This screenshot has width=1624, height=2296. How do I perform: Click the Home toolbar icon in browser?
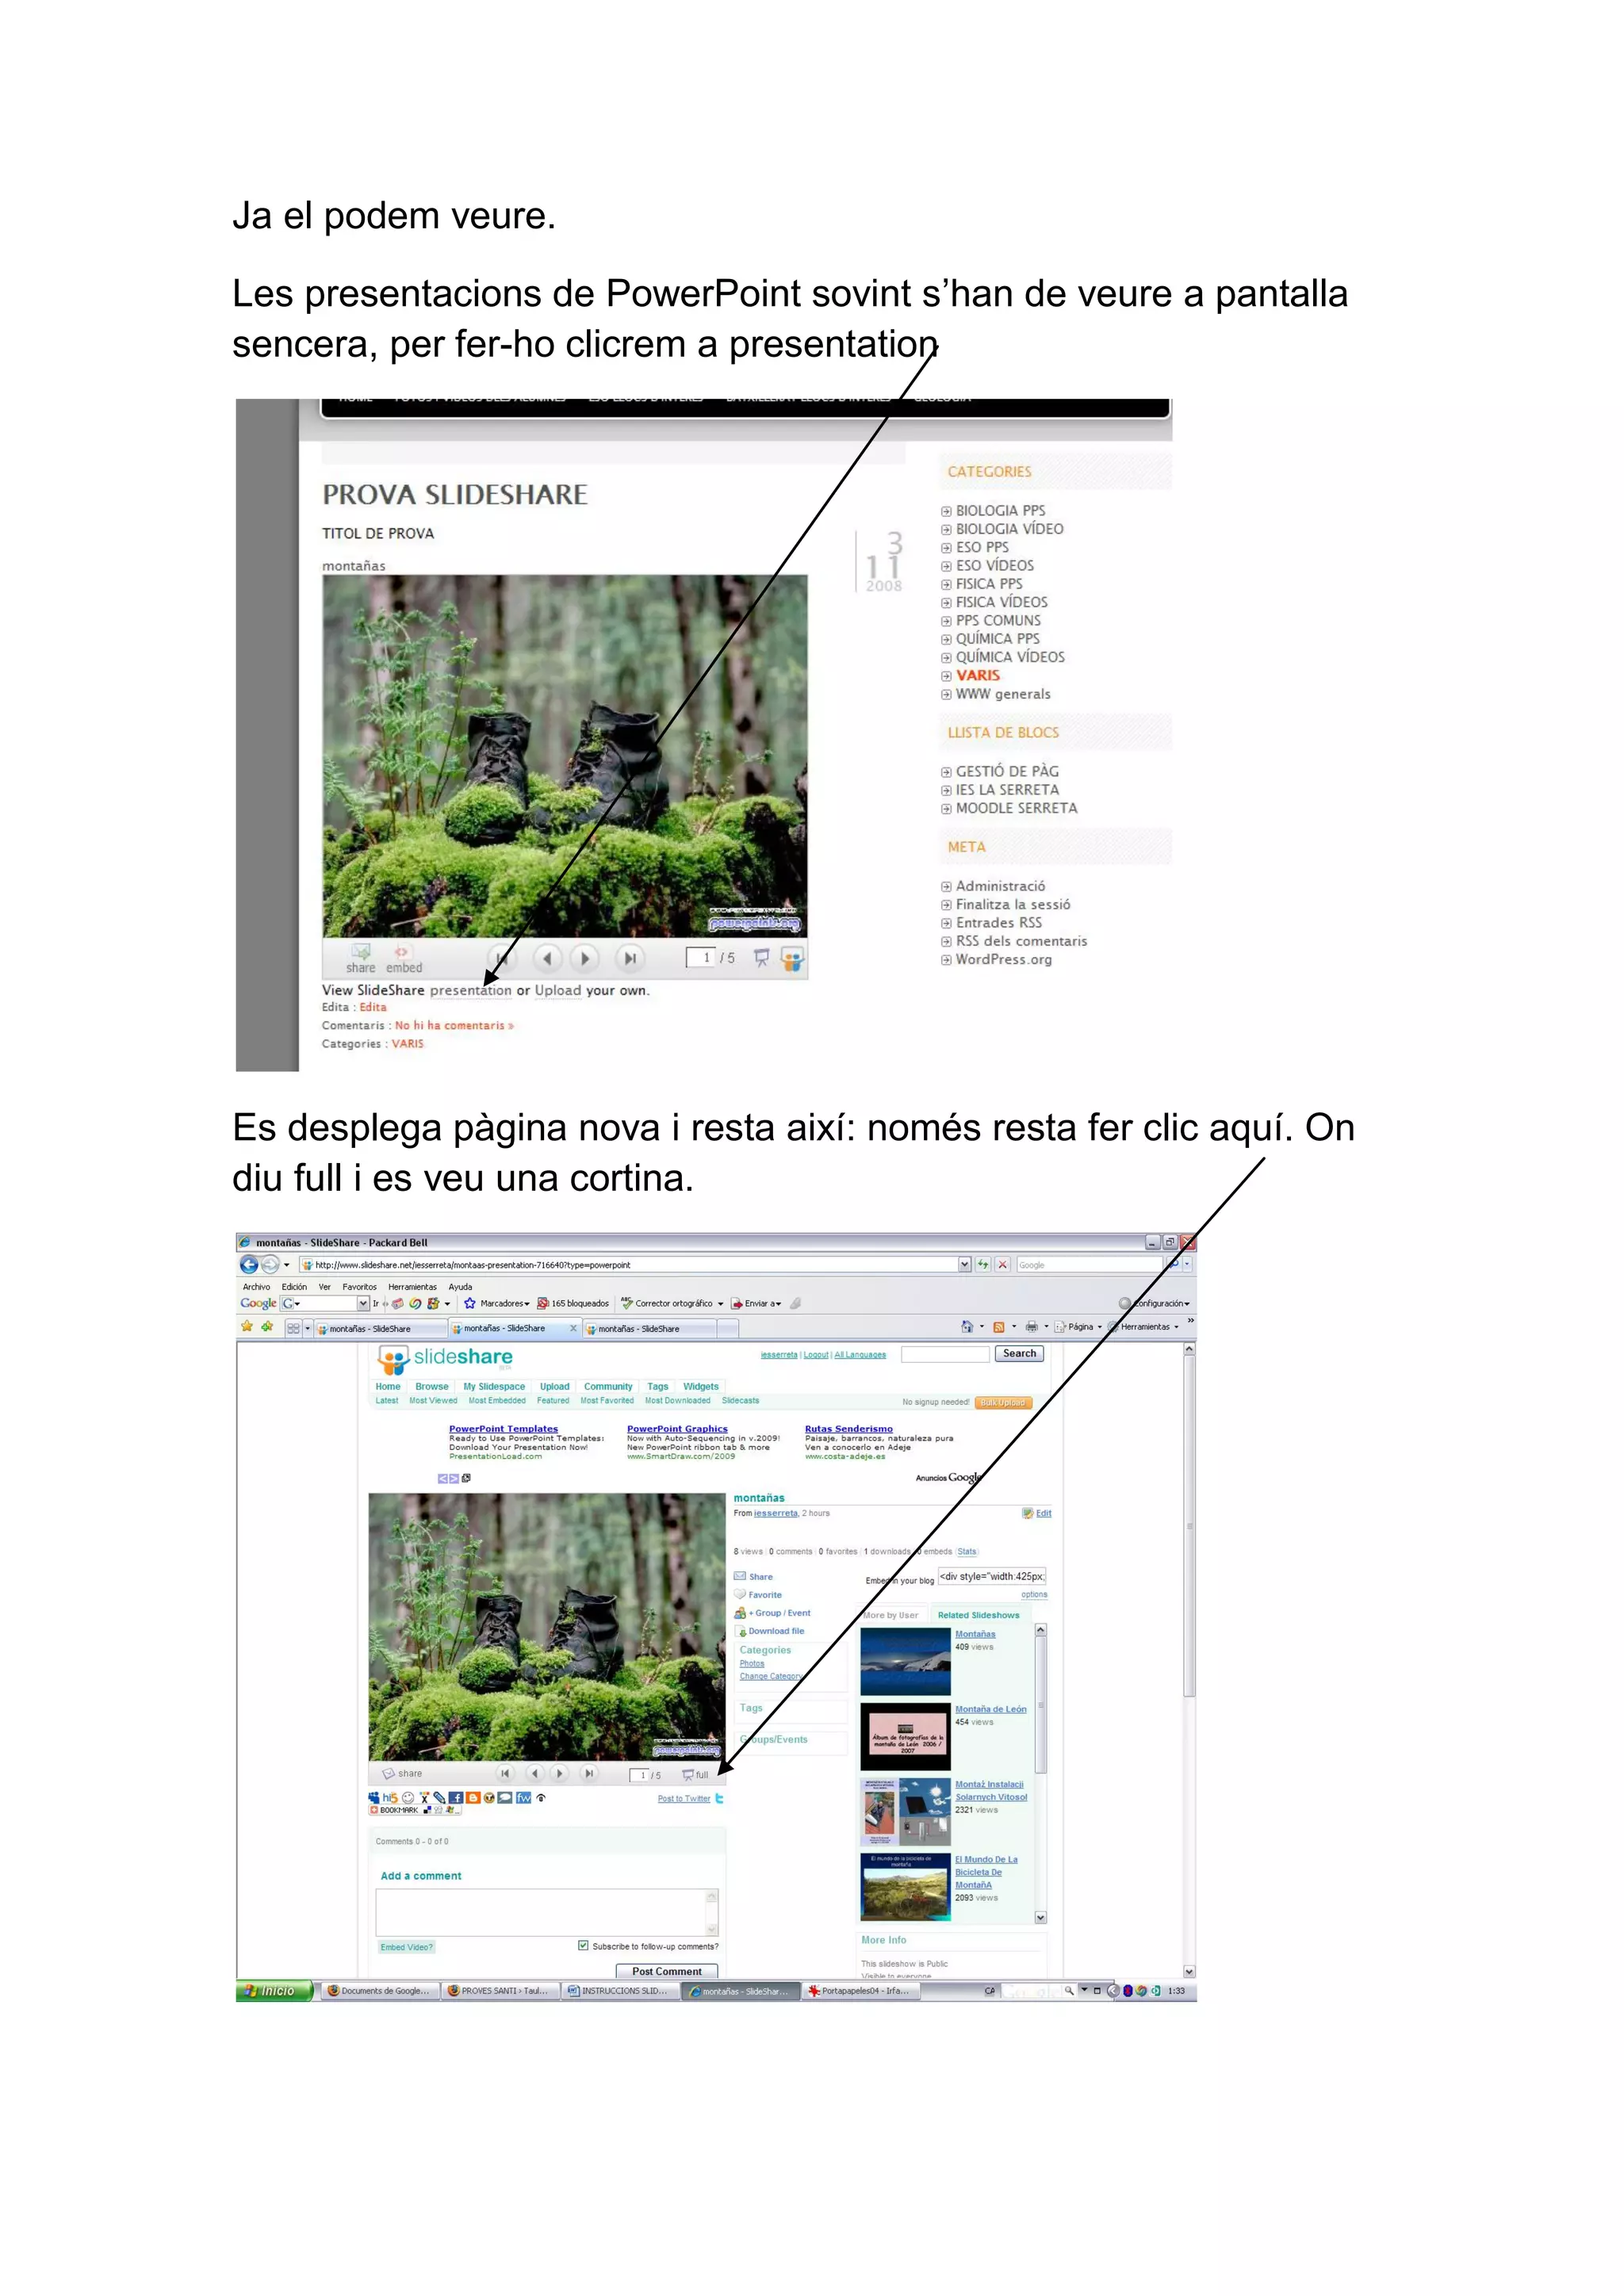[x=966, y=1327]
